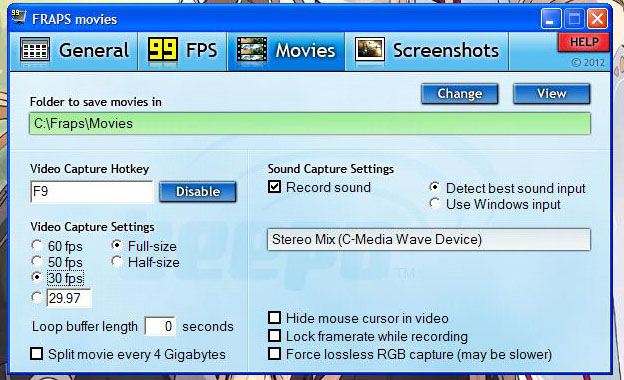The height and width of the screenshot is (380, 624).
Task: Click the General tab grid icon
Action: pos(35,50)
